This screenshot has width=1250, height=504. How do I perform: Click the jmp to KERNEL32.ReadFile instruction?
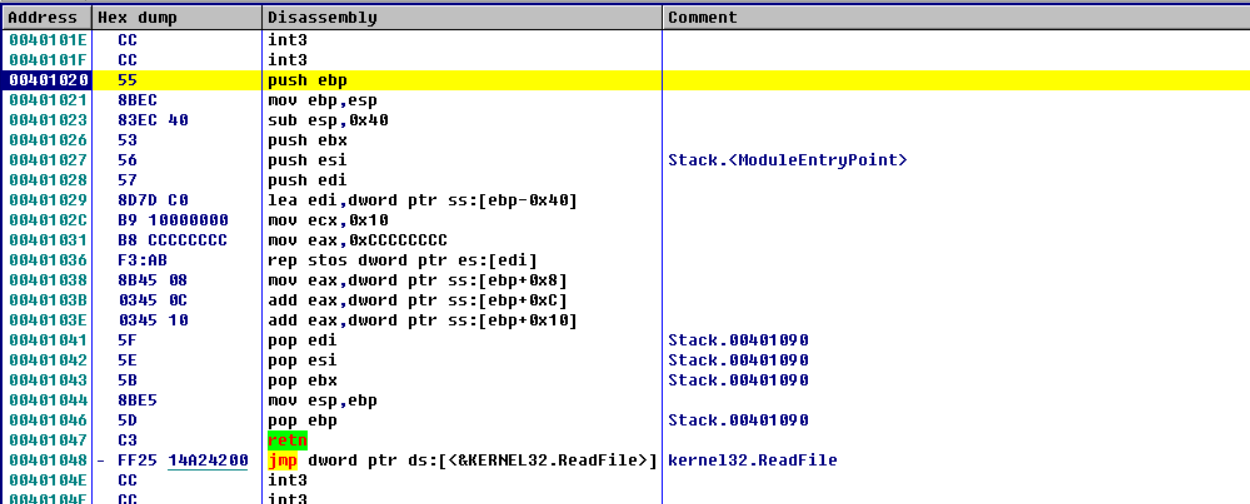click(462, 460)
